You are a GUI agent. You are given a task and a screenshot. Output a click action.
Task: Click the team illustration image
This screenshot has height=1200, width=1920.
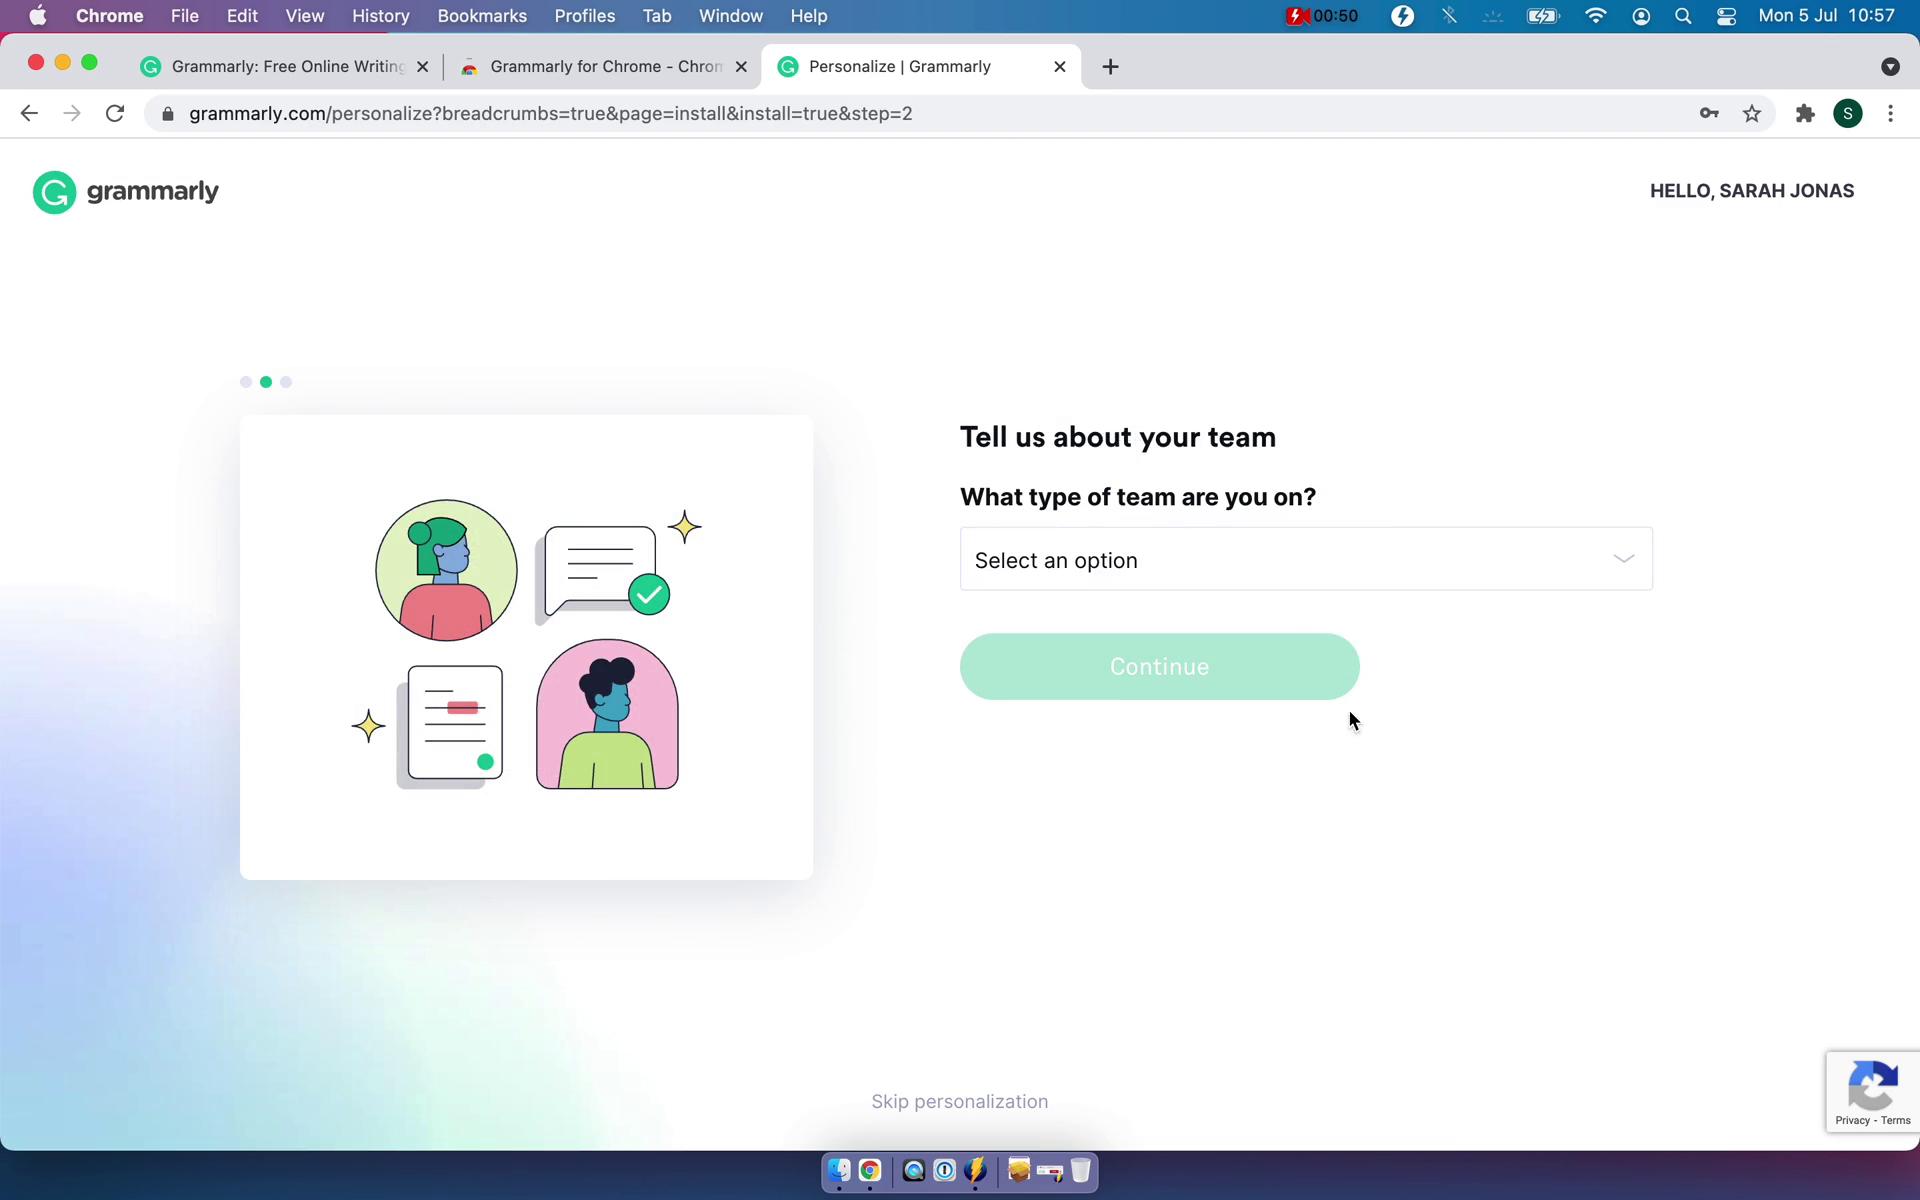[x=526, y=647]
